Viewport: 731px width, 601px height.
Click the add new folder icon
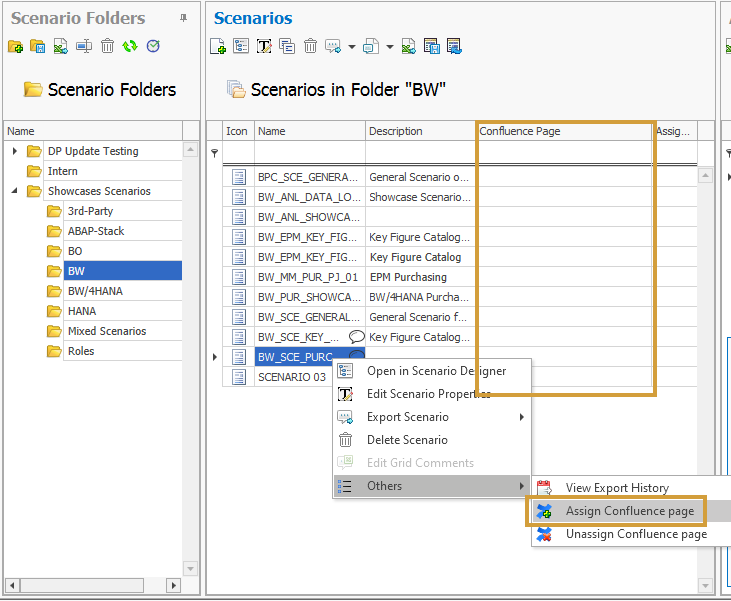[x=15, y=46]
